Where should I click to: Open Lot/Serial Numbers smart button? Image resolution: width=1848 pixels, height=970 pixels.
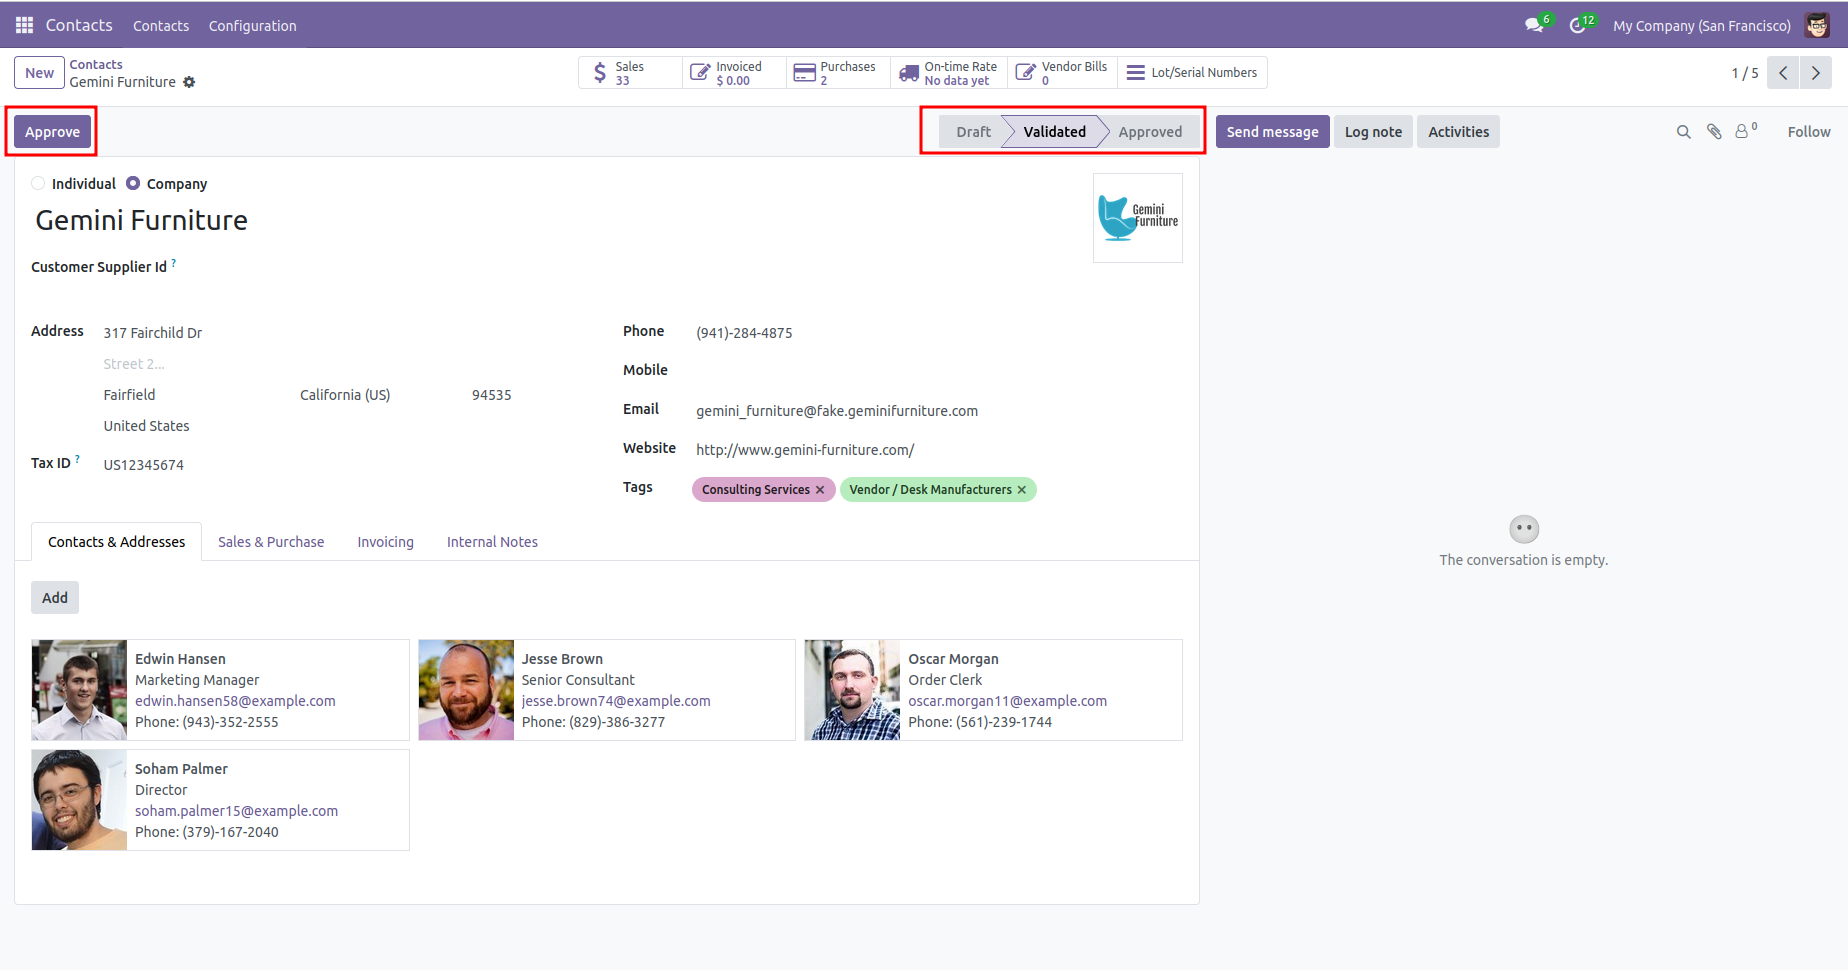pyautogui.click(x=1192, y=73)
